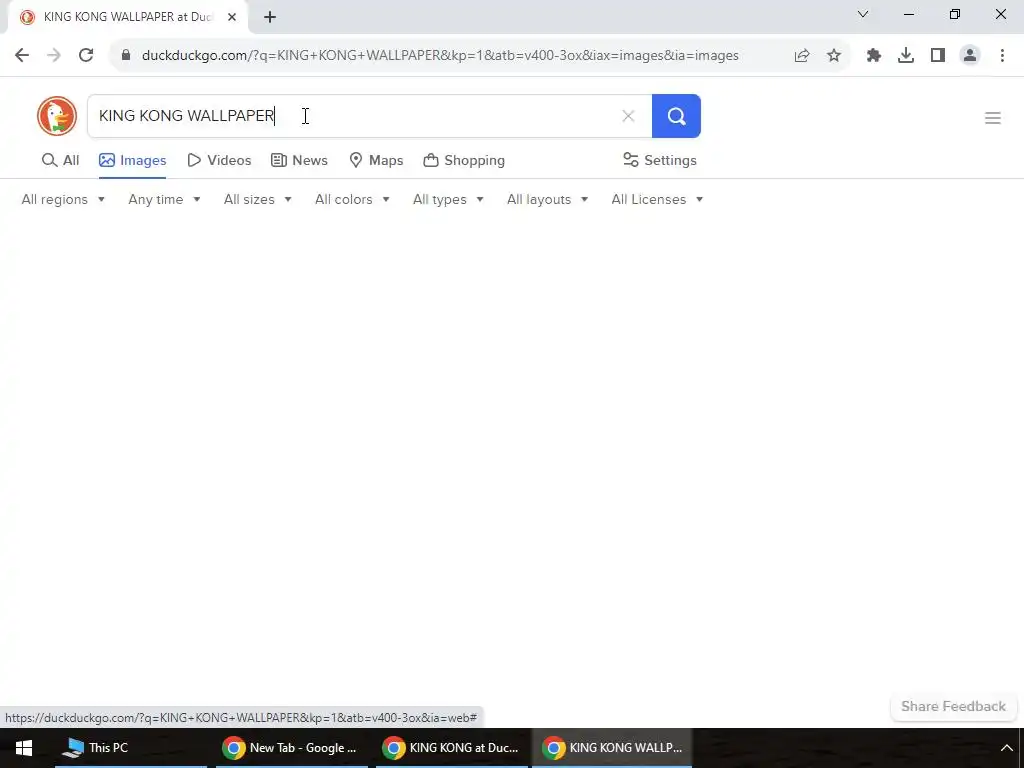Reload the page
1024x768 pixels.
(x=86, y=56)
